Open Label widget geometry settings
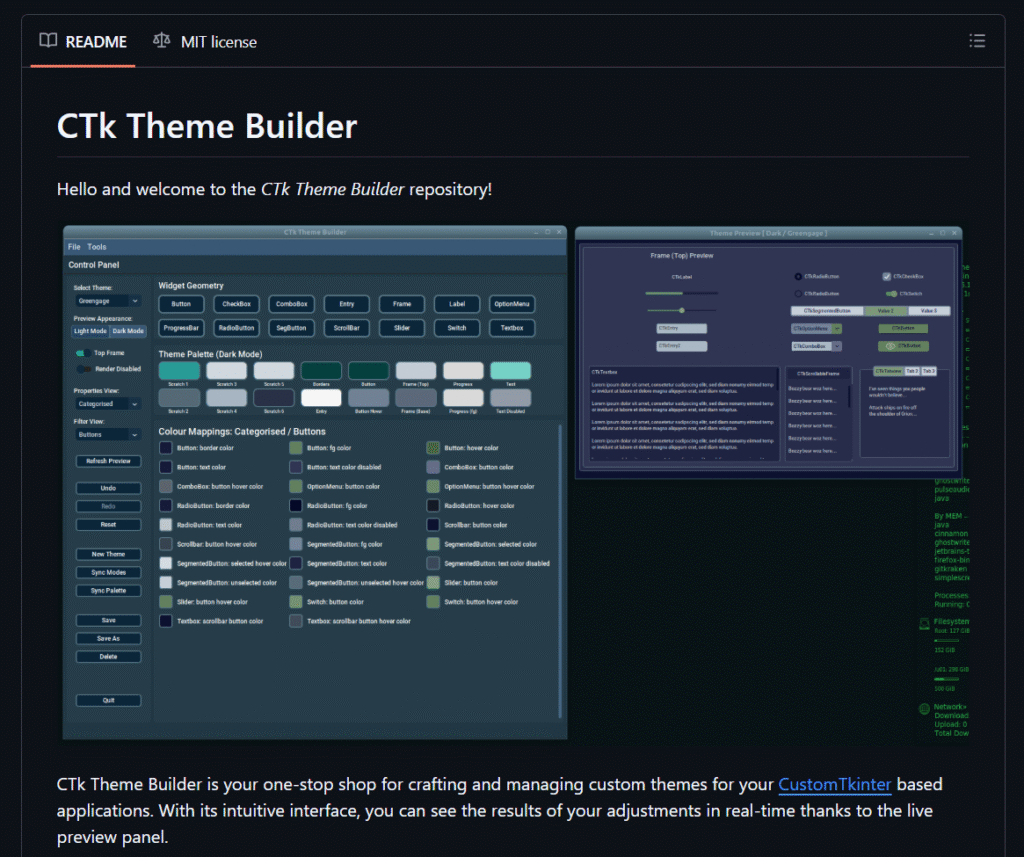Image resolution: width=1024 pixels, height=857 pixels. coord(457,304)
